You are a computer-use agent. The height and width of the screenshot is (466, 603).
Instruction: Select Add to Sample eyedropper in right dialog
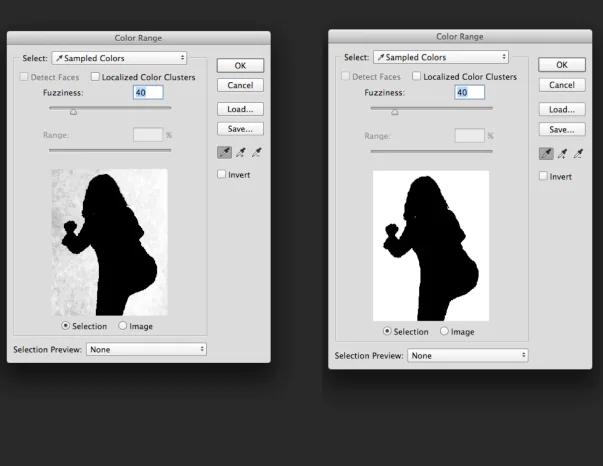pos(562,153)
